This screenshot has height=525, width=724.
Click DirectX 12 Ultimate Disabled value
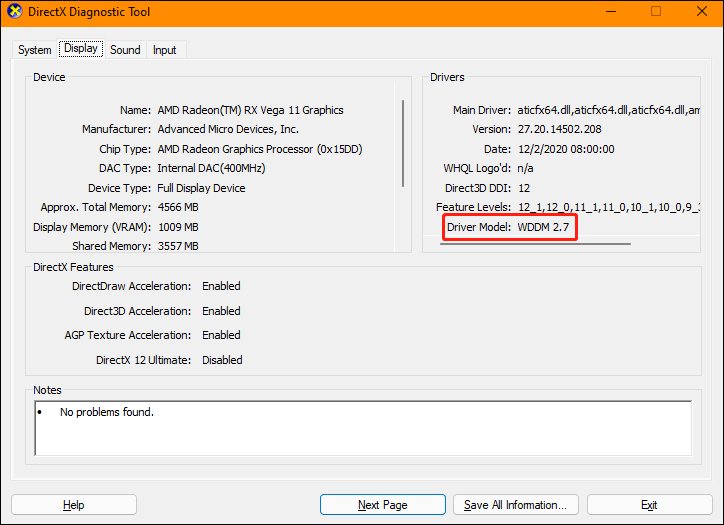pos(222,360)
